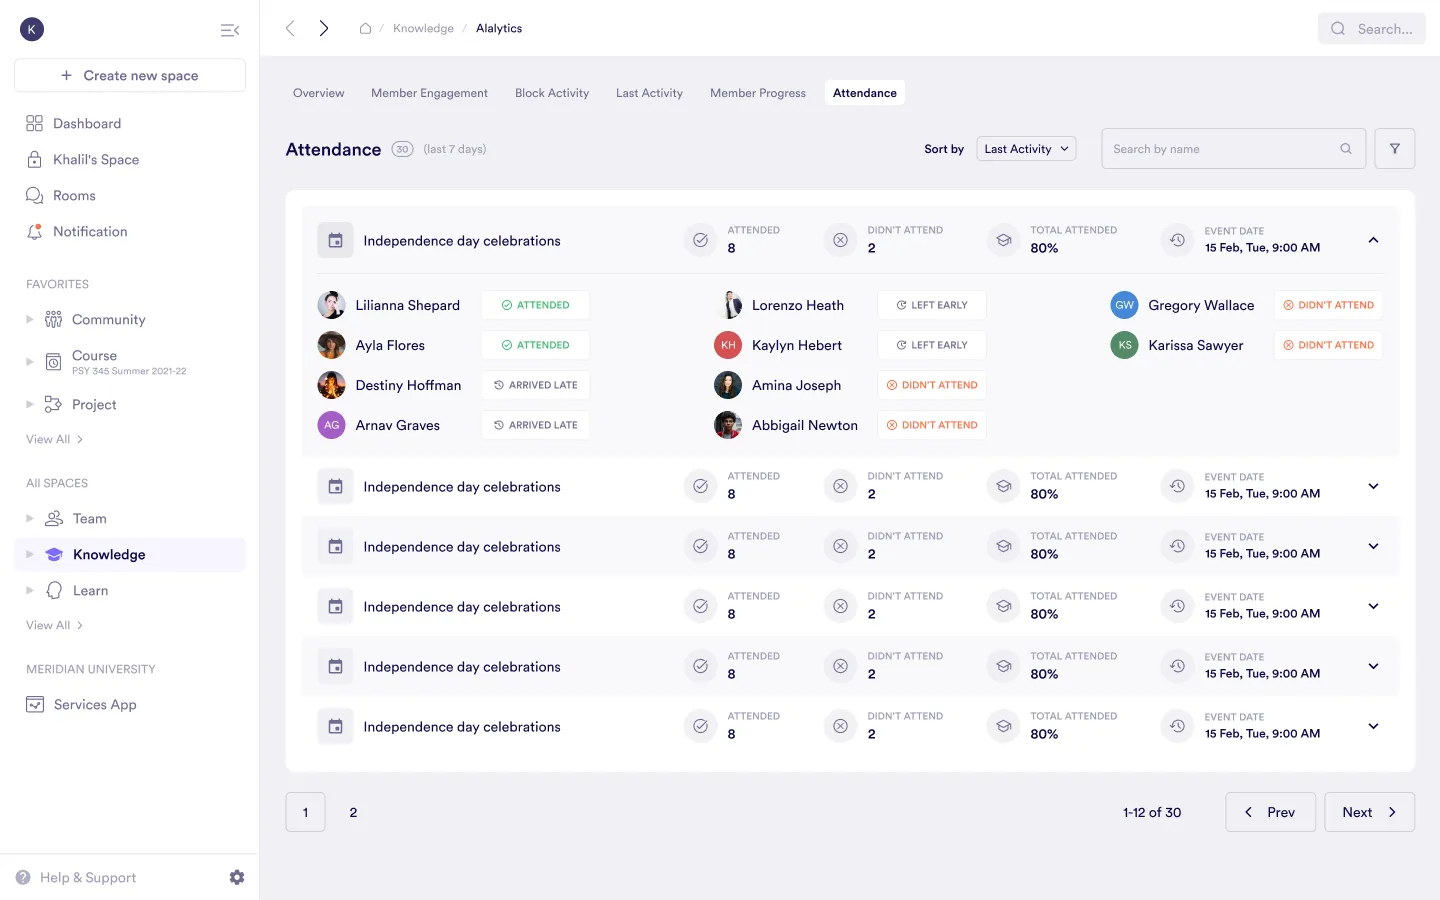Collapse the left sidebar using the collapse icon

click(230, 30)
